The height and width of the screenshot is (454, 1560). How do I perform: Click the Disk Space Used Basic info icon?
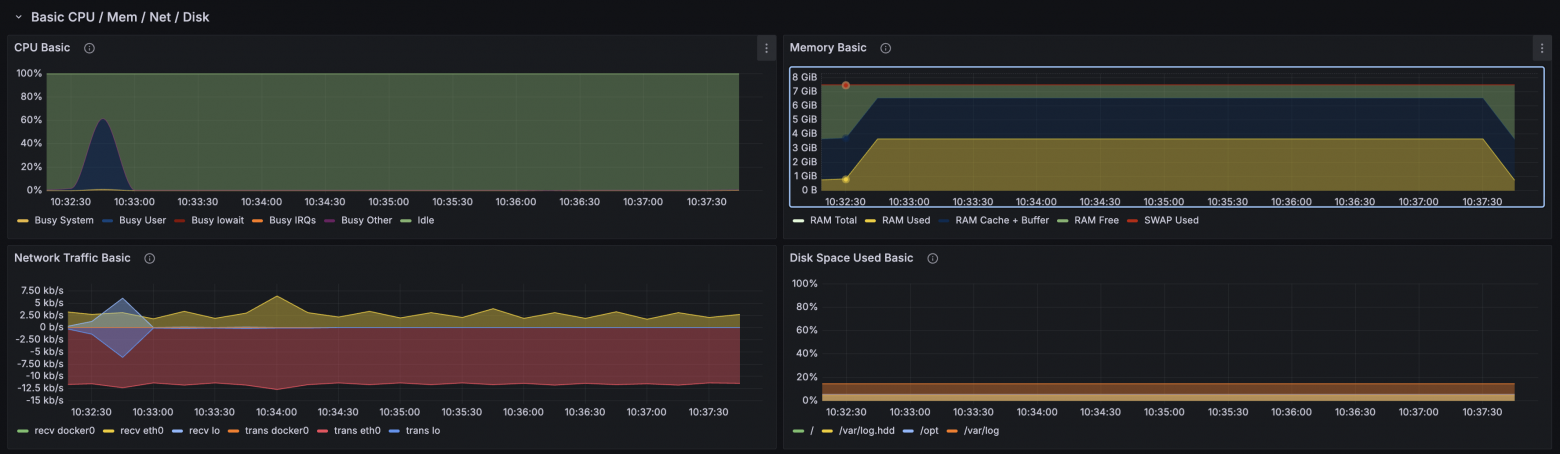[932, 258]
